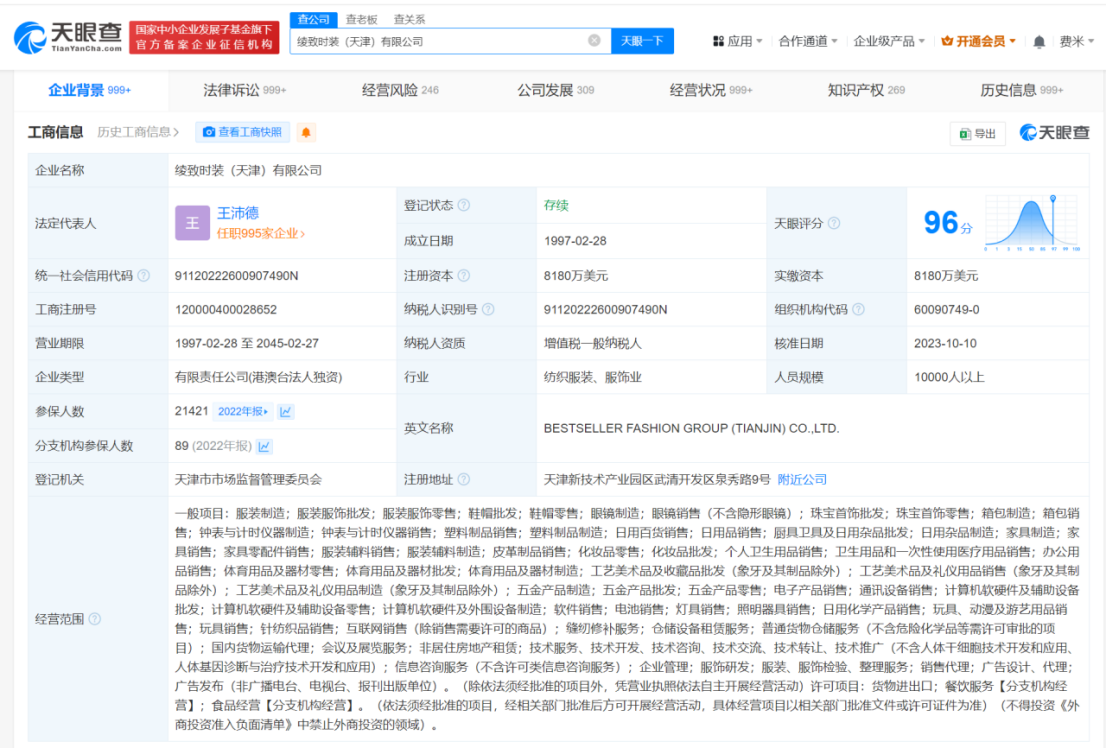1106x748 pixels.
Task: Clear the search box with X icon
Action: pyautogui.click(x=594, y=41)
